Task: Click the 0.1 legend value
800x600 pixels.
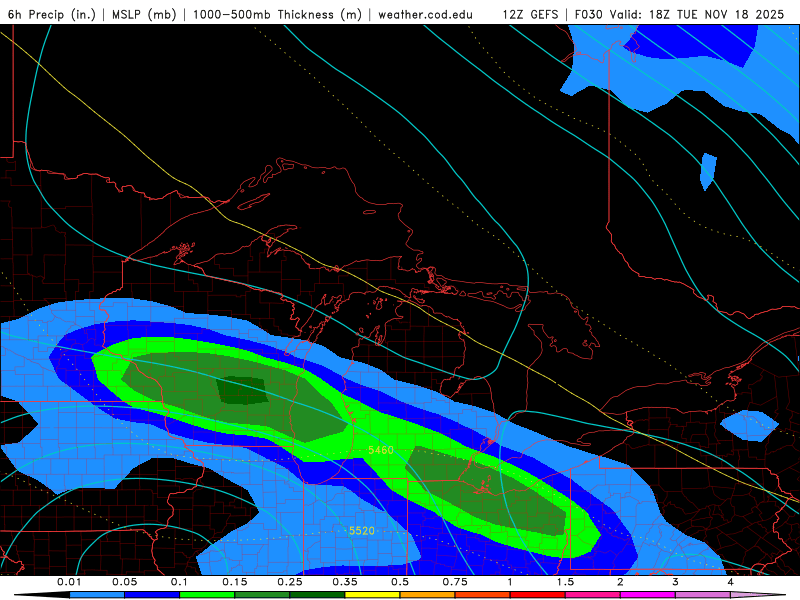Action: (x=179, y=582)
